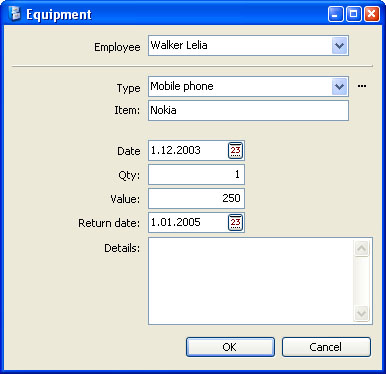
Task: Open the Return date calendar picker icon
Action: (236, 222)
